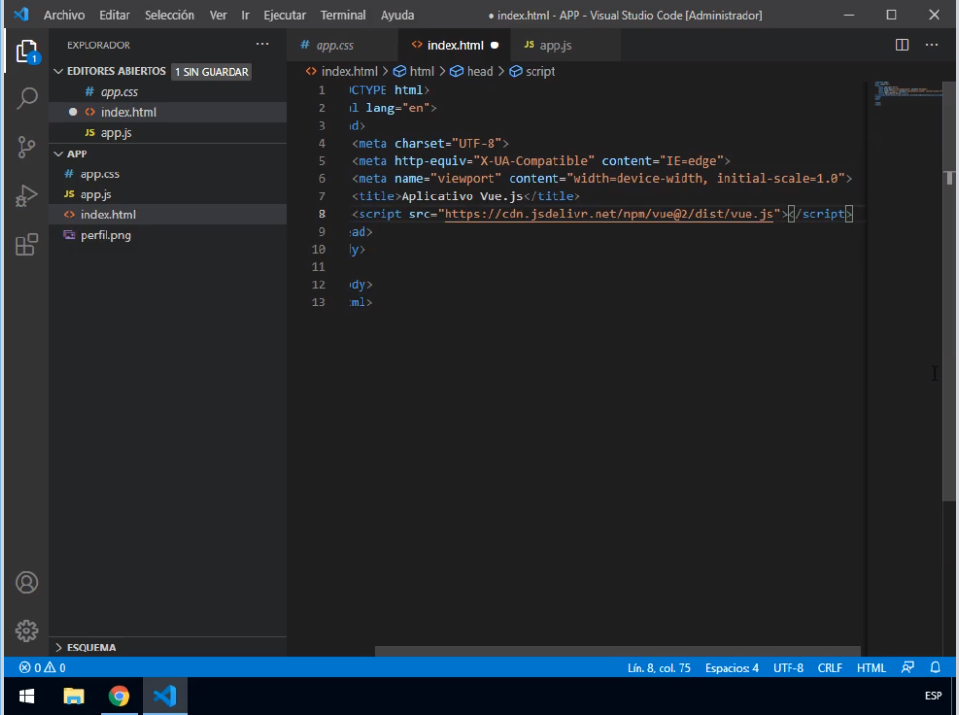This screenshot has height=715, width=959.
Task: Open the notifications bell in status bar
Action: (x=935, y=667)
